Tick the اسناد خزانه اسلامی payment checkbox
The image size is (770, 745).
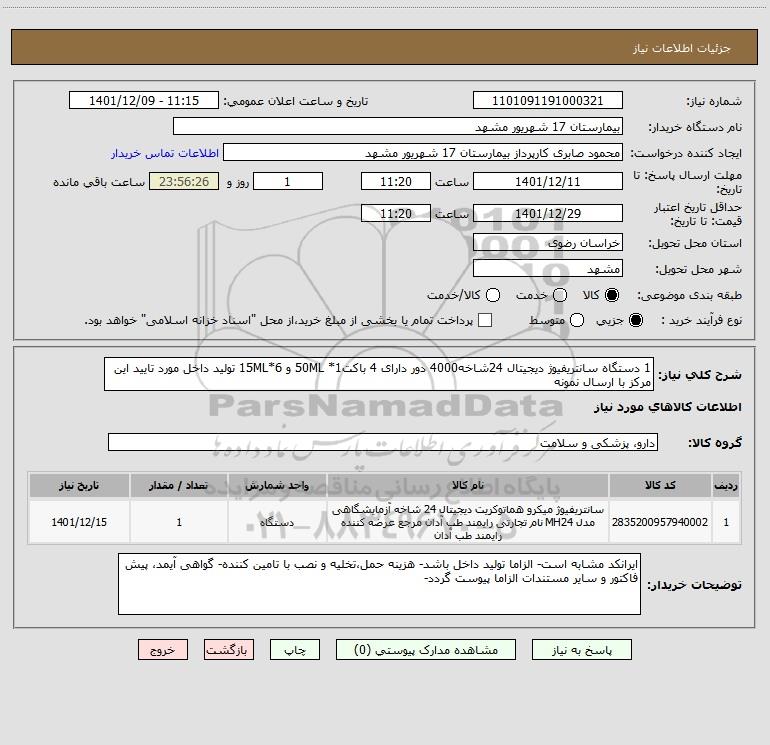coord(485,320)
